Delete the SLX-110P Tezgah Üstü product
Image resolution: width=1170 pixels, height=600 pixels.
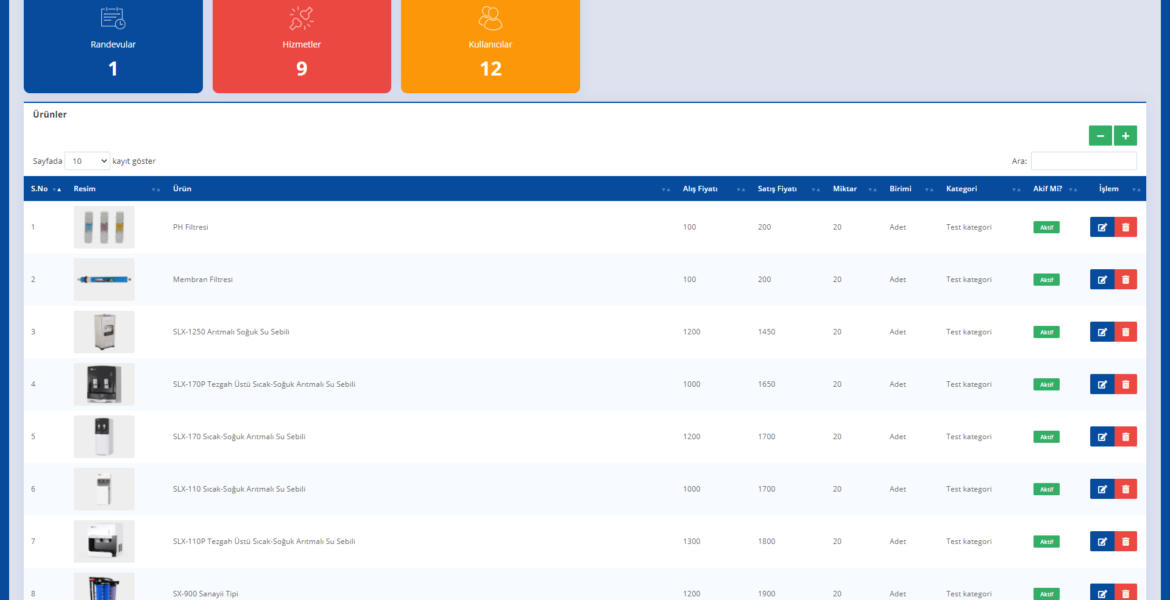[1125, 541]
